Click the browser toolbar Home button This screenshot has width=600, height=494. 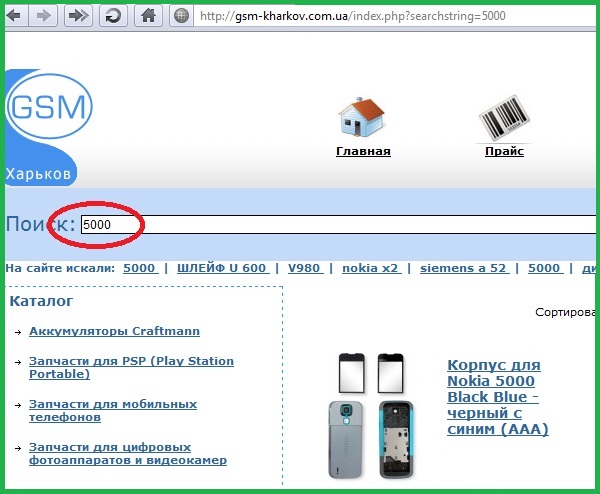tap(147, 16)
